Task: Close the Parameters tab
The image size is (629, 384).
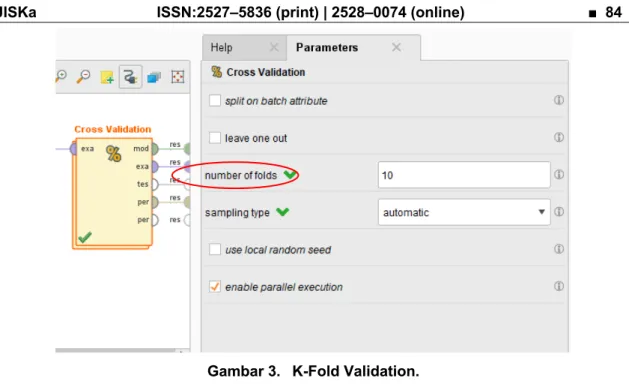Action: click(x=396, y=47)
